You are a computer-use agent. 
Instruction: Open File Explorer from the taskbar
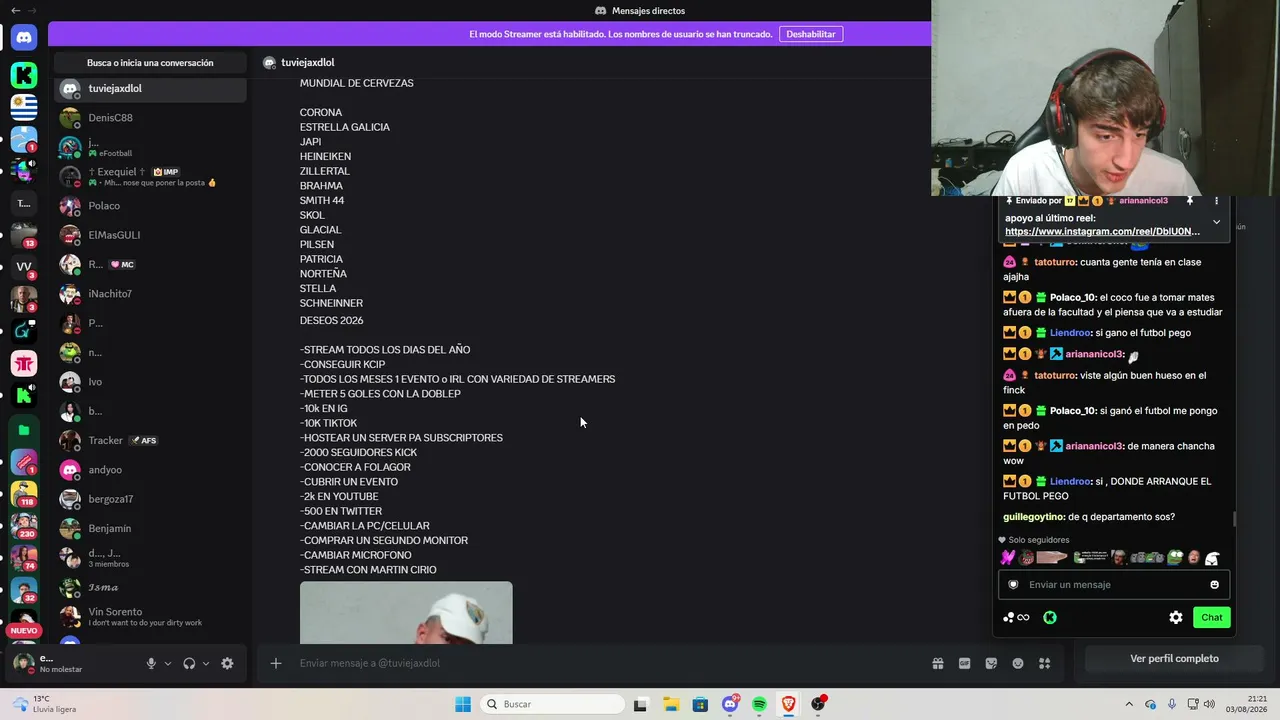tap(671, 704)
